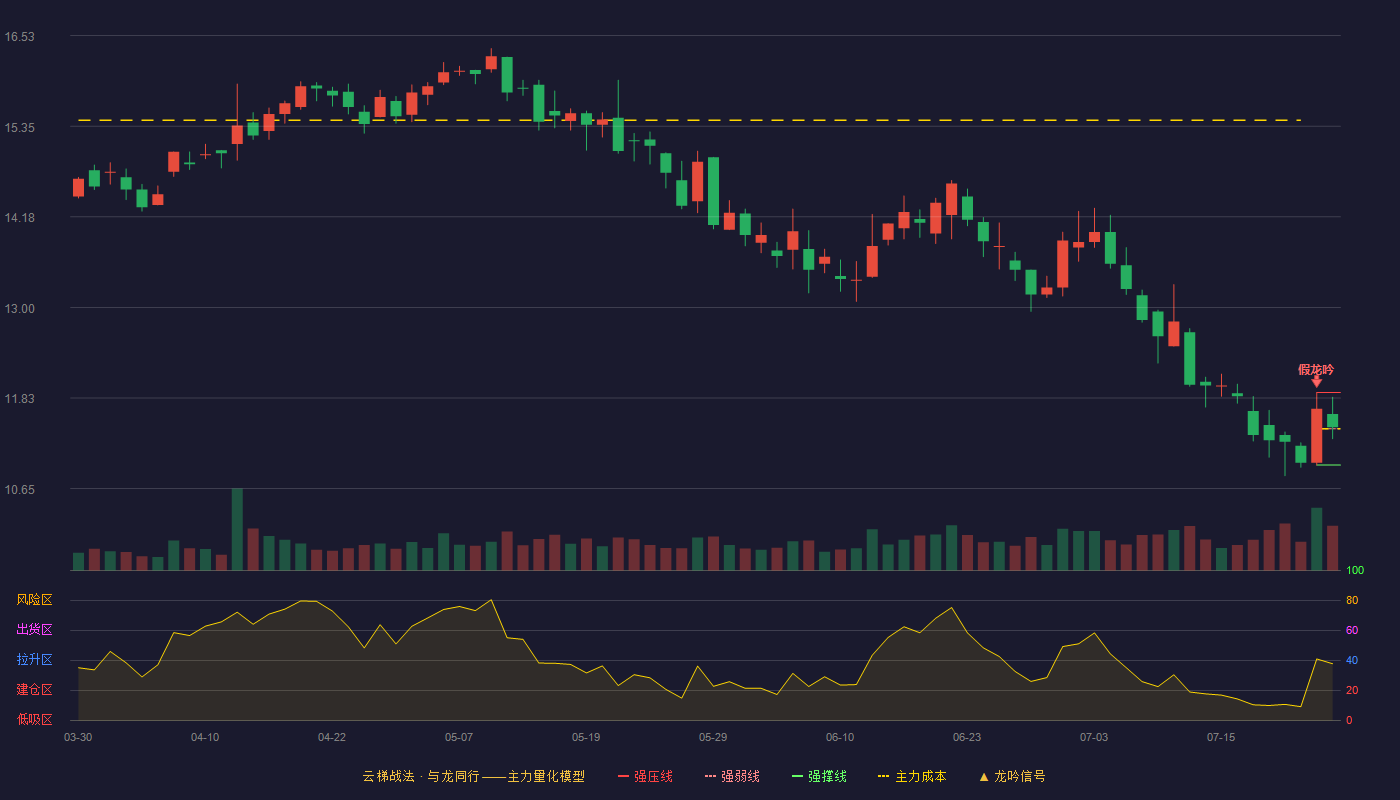
Task: Click the 80 indicator axis value
Action: (x=1352, y=600)
